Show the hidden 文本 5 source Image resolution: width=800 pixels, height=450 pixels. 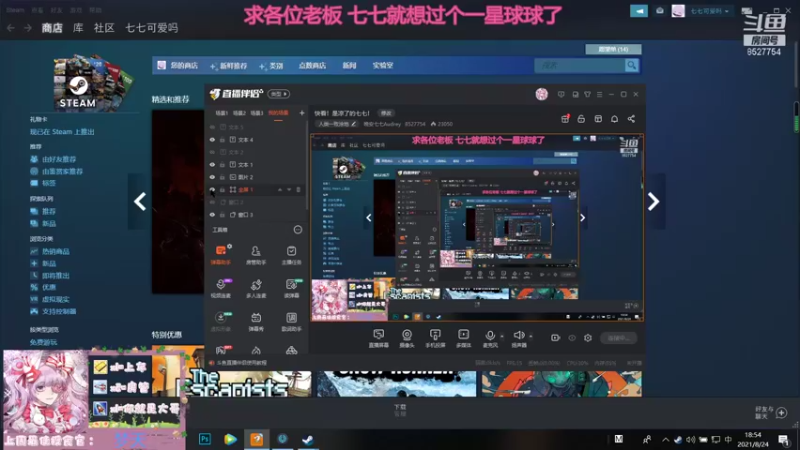(x=212, y=127)
